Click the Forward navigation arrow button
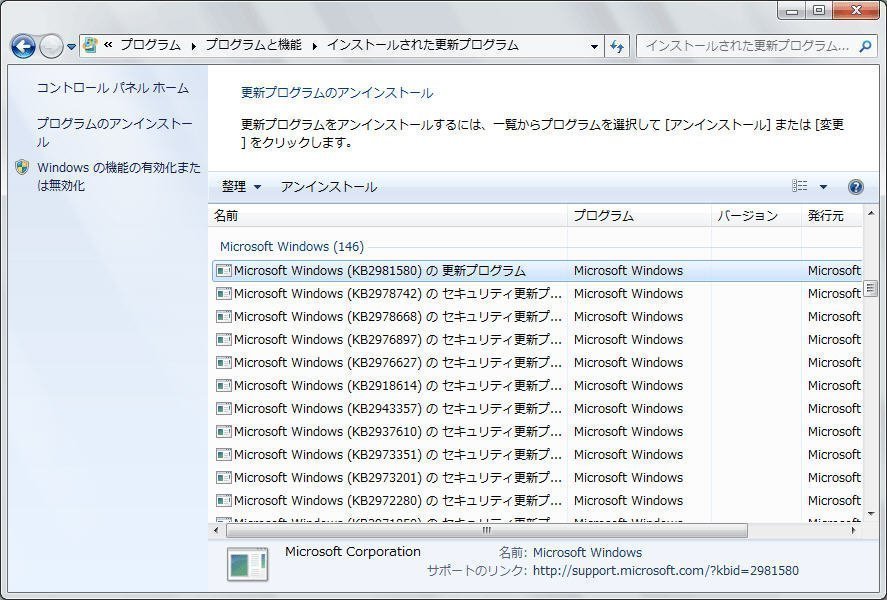Viewport: 887px width, 600px height. click(x=51, y=46)
